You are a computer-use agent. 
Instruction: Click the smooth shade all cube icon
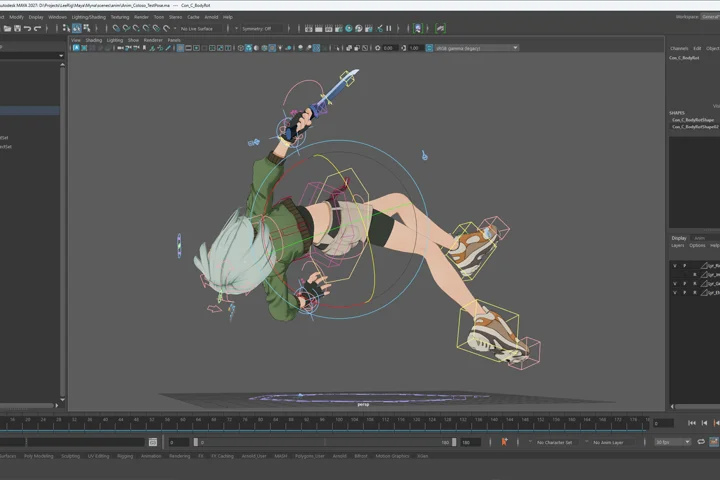click(248, 48)
